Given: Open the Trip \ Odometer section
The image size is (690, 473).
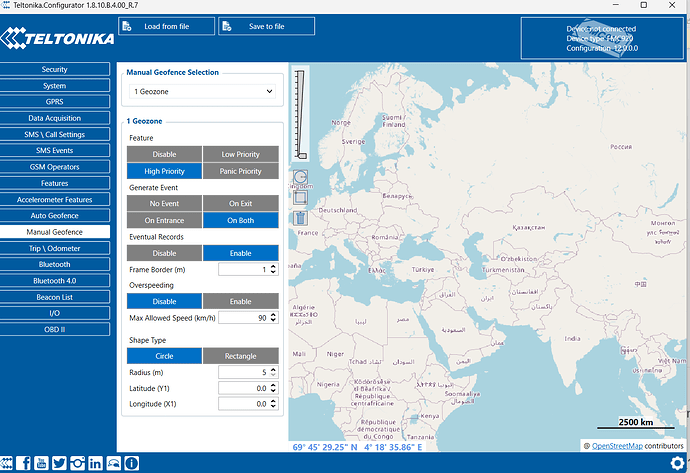Looking at the screenshot, I should (55, 248).
